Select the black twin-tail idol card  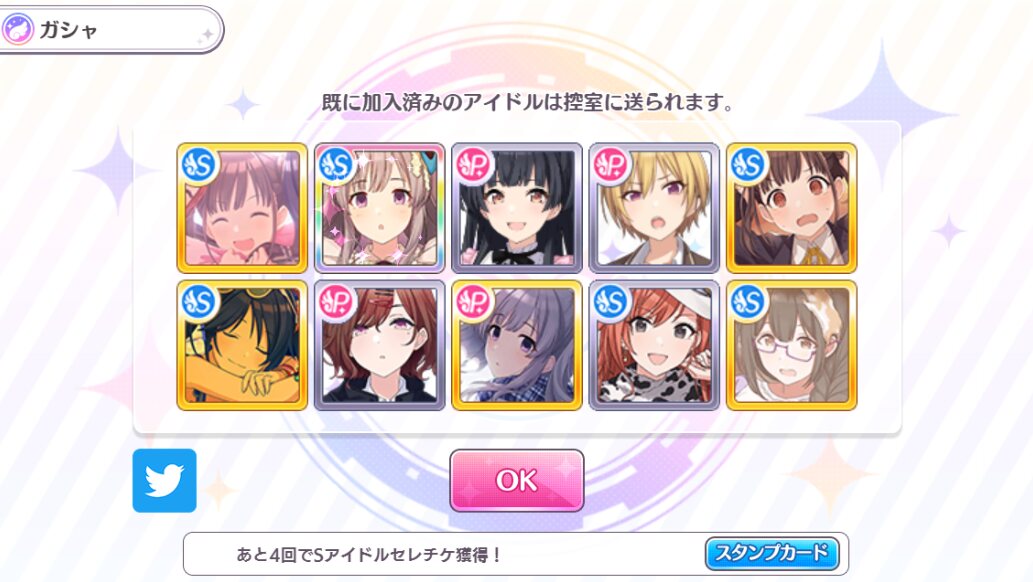517,208
